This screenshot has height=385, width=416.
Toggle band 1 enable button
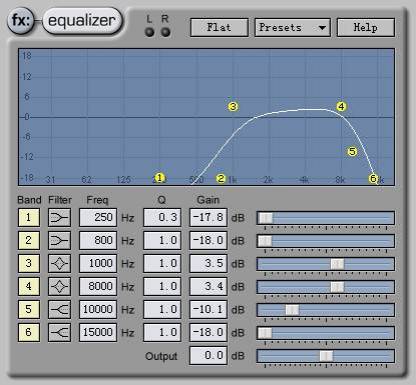[x=29, y=218]
